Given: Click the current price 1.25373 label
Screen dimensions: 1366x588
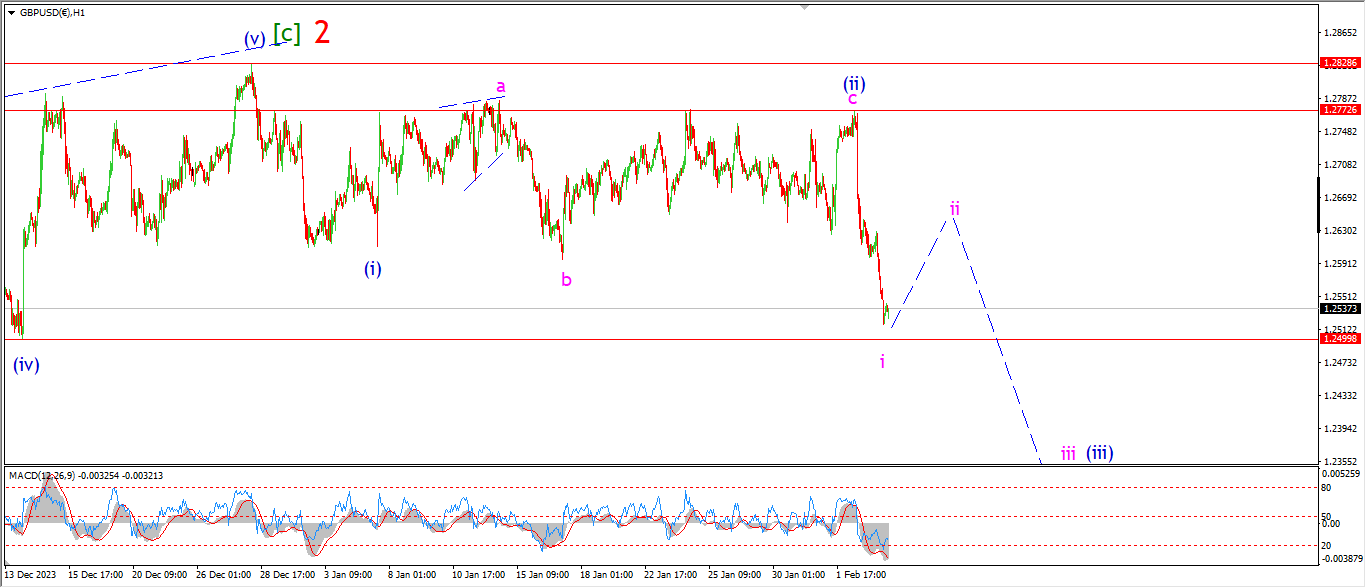Looking at the screenshot, I should coord(1338,308).
